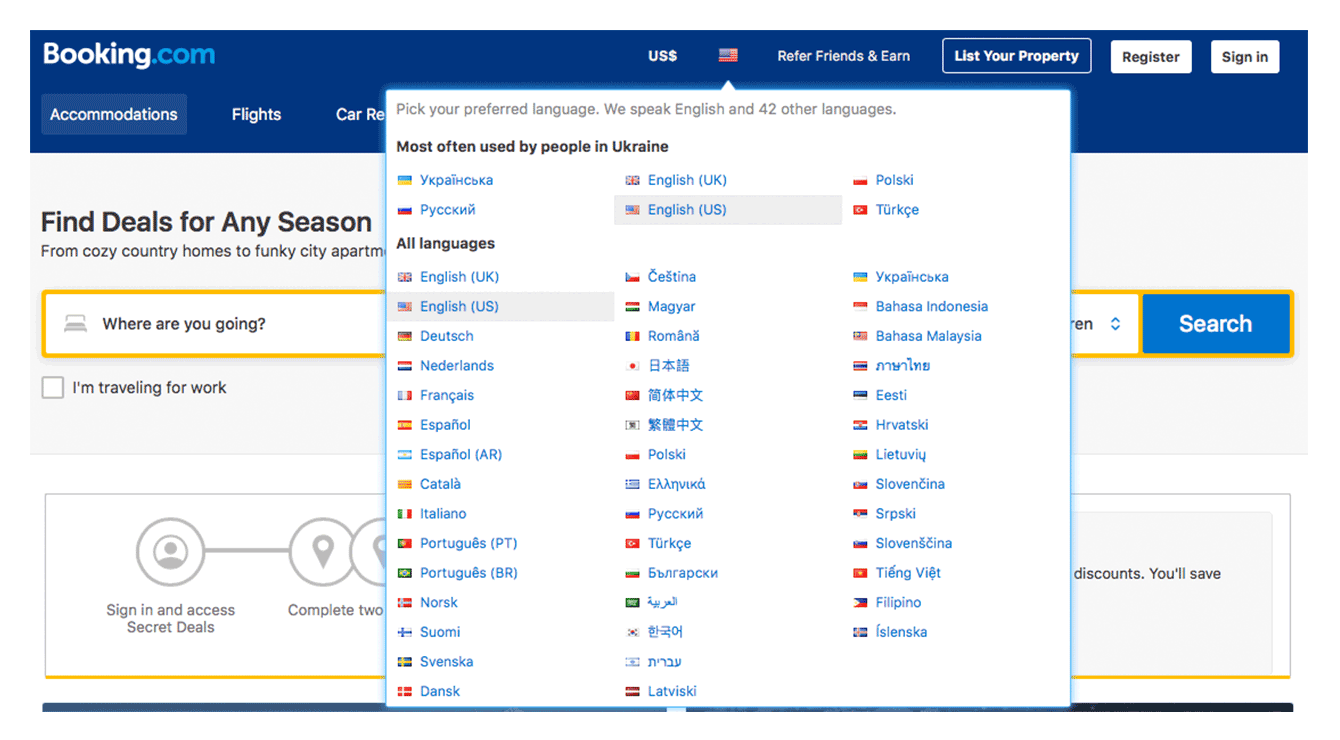1340x740 pixels.
Task: Click the Thai flag next to ภาษาไทย
Action: 860,366
